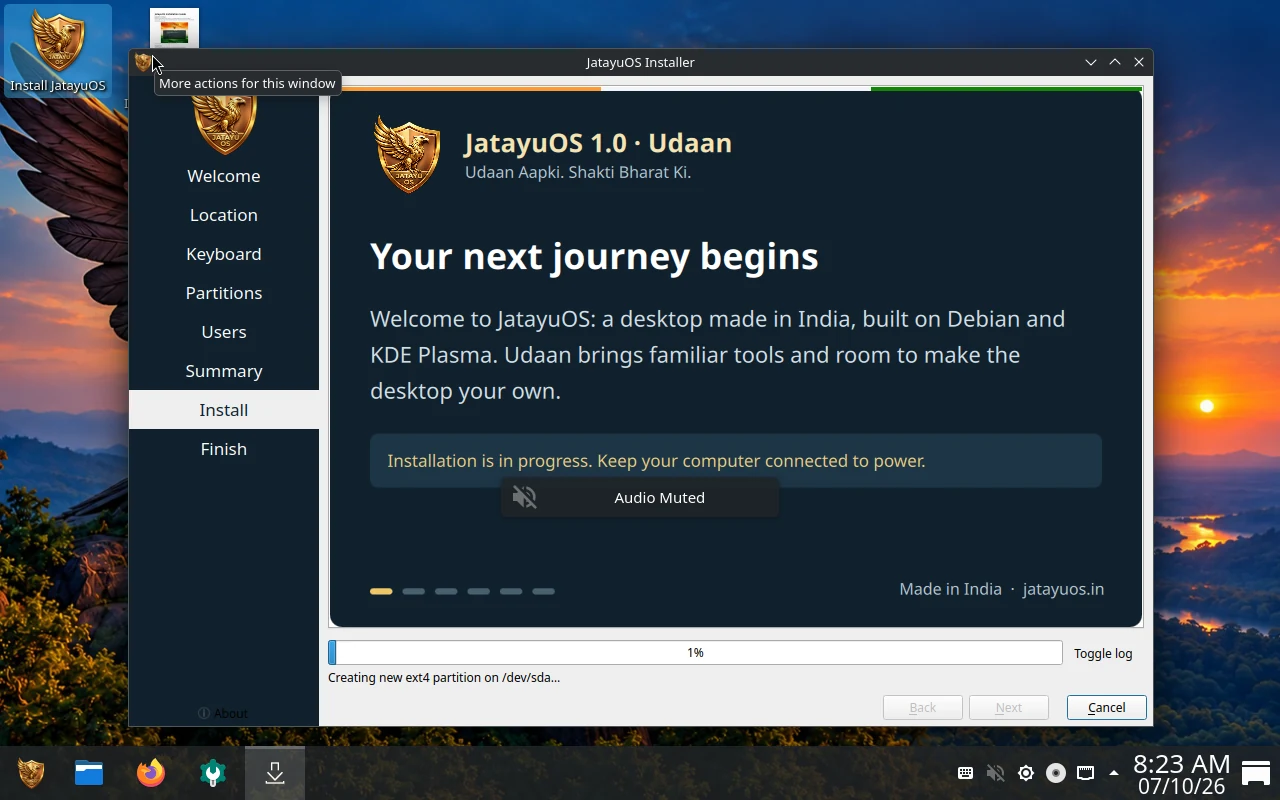Click the highlighted Install step in sidebar
This screenshot has height=800, width=1280.
coord(224,410)
